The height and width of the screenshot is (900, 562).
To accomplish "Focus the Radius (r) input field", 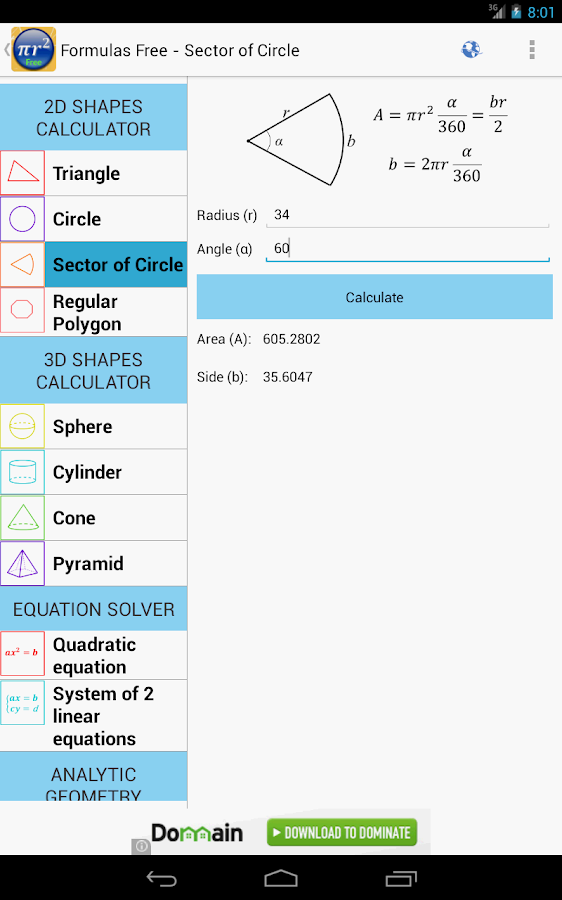I will coord(408,215).
